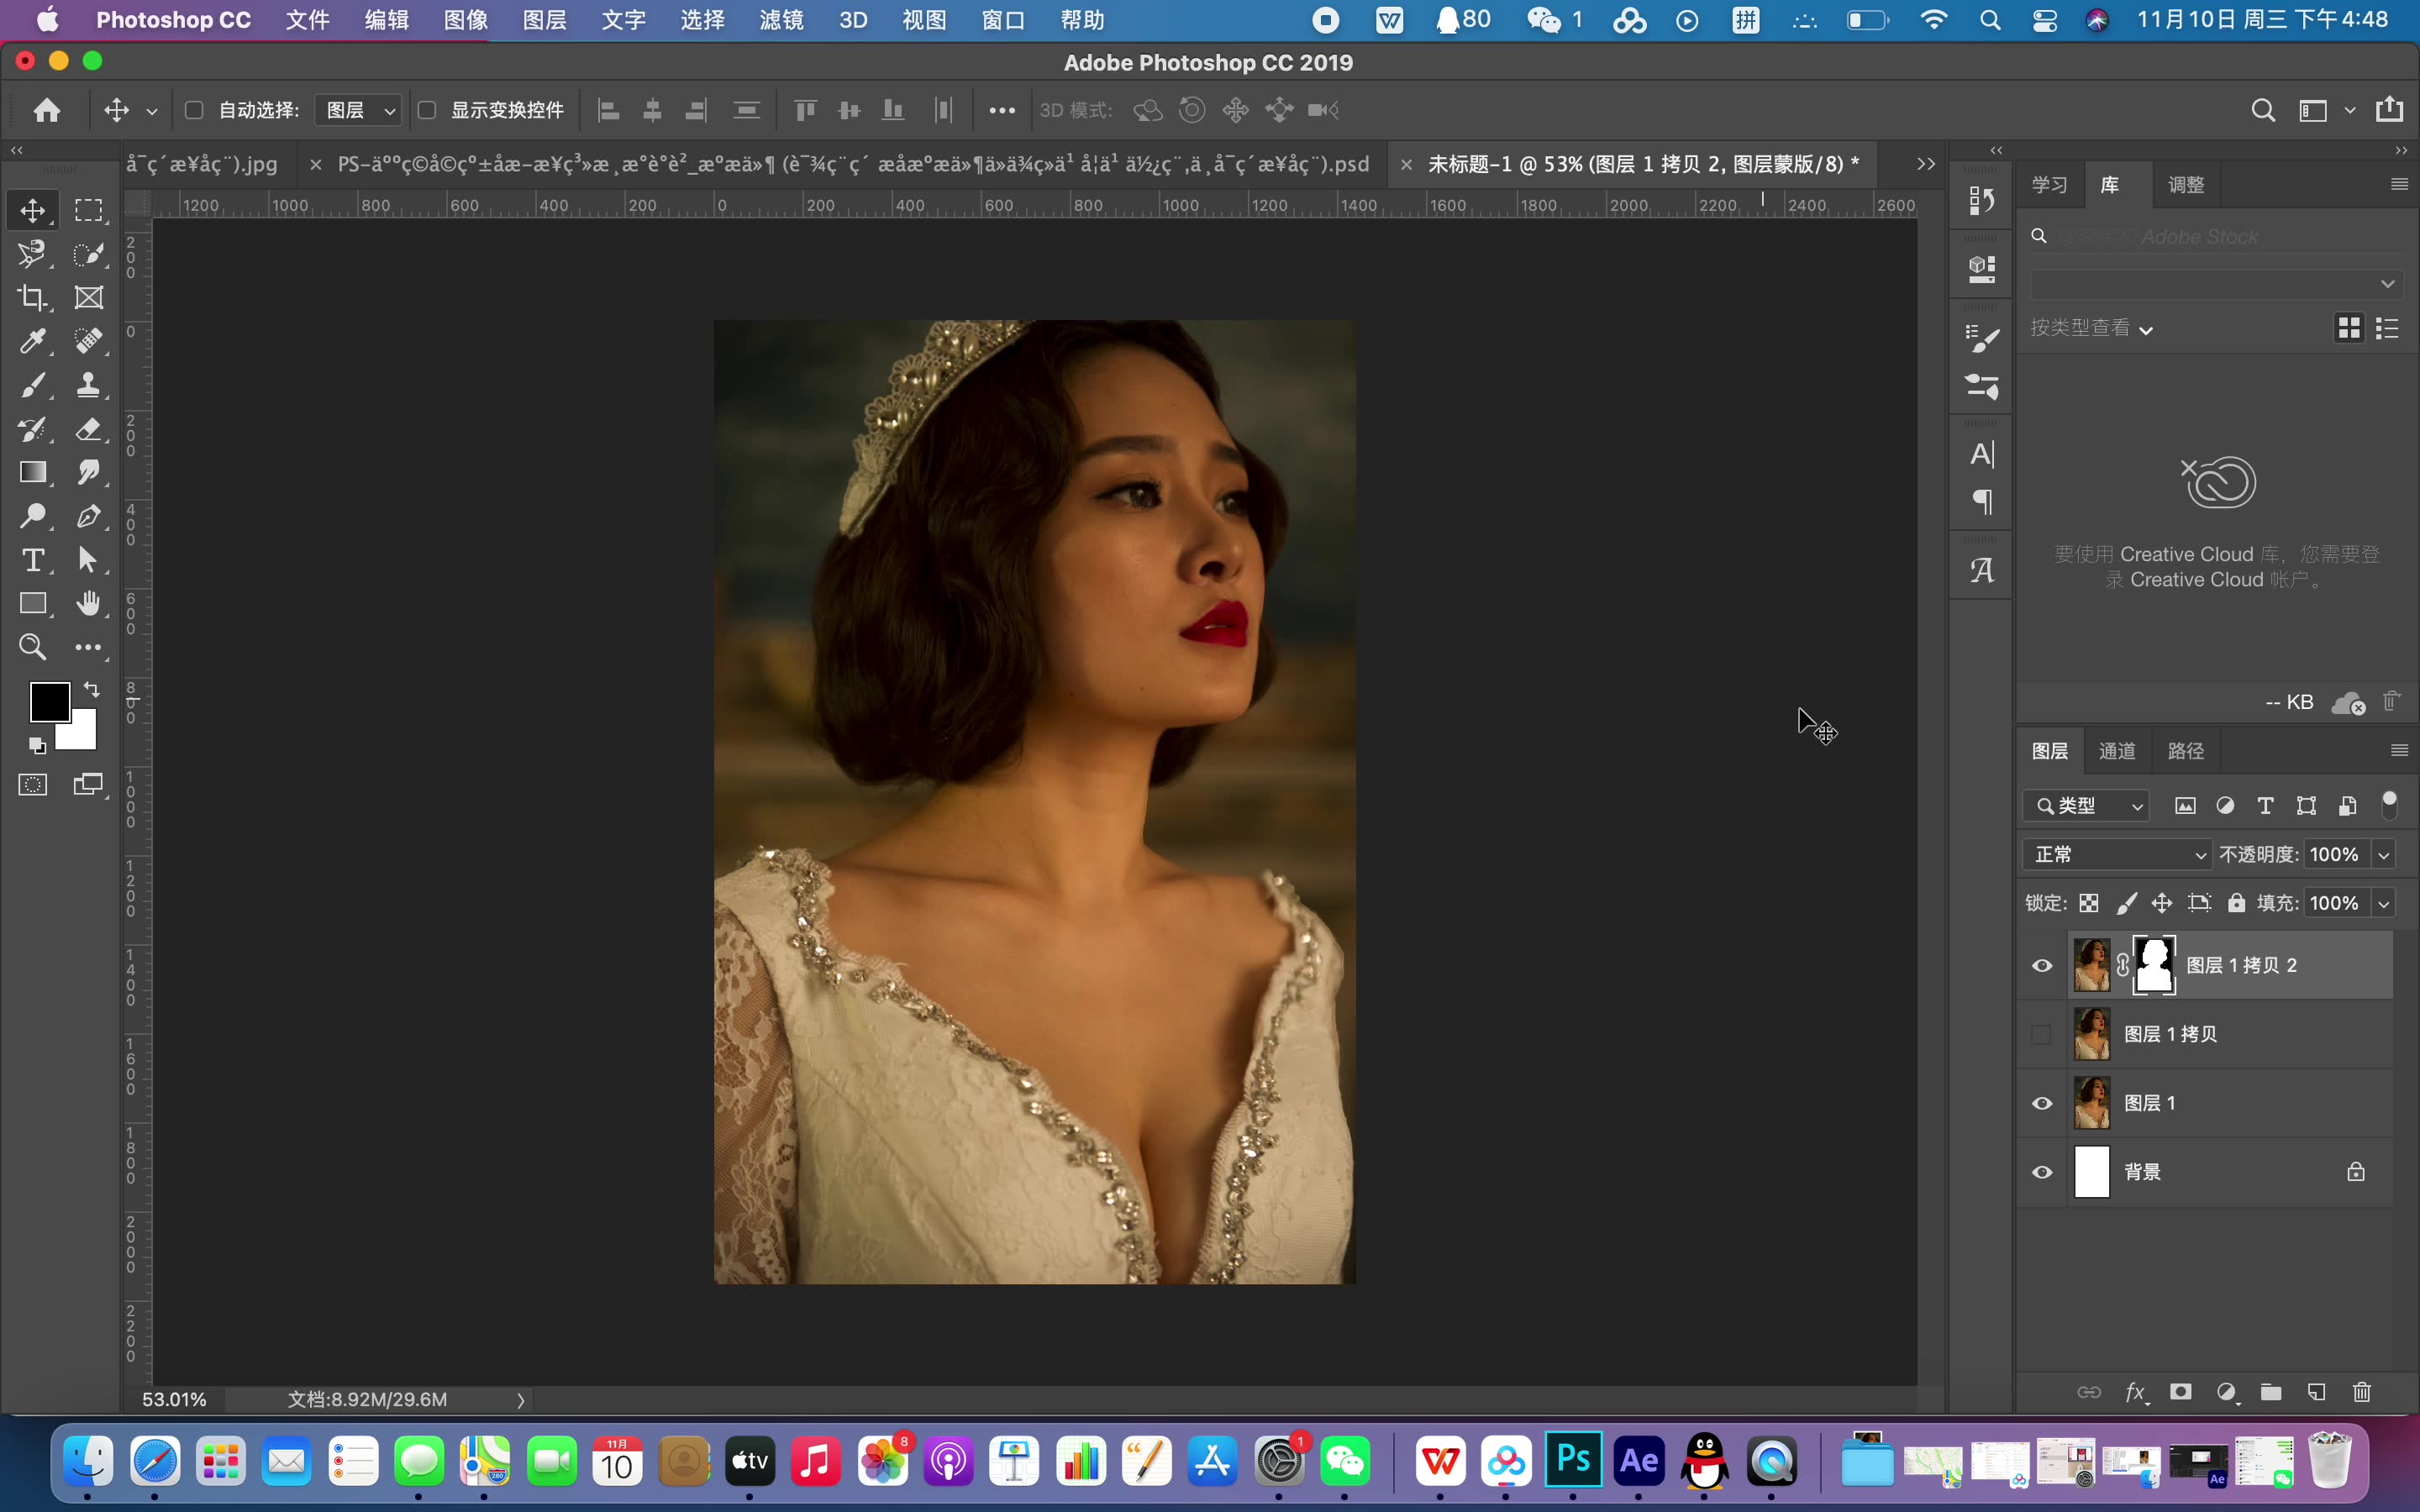Viewport: 2420px width, 1512px height.
Task: Expand the 不透明度 opacity dropdown arrow
Action: pos(2384,854)
